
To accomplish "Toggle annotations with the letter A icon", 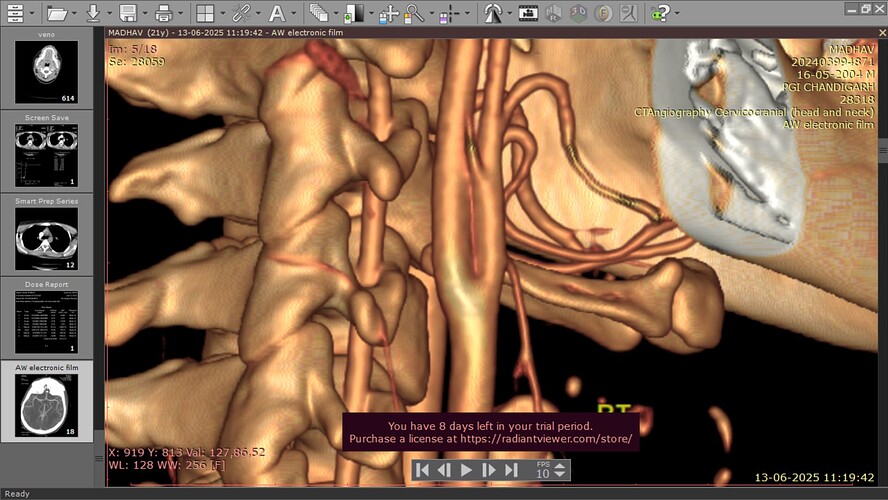I will (x=277, y=12).
